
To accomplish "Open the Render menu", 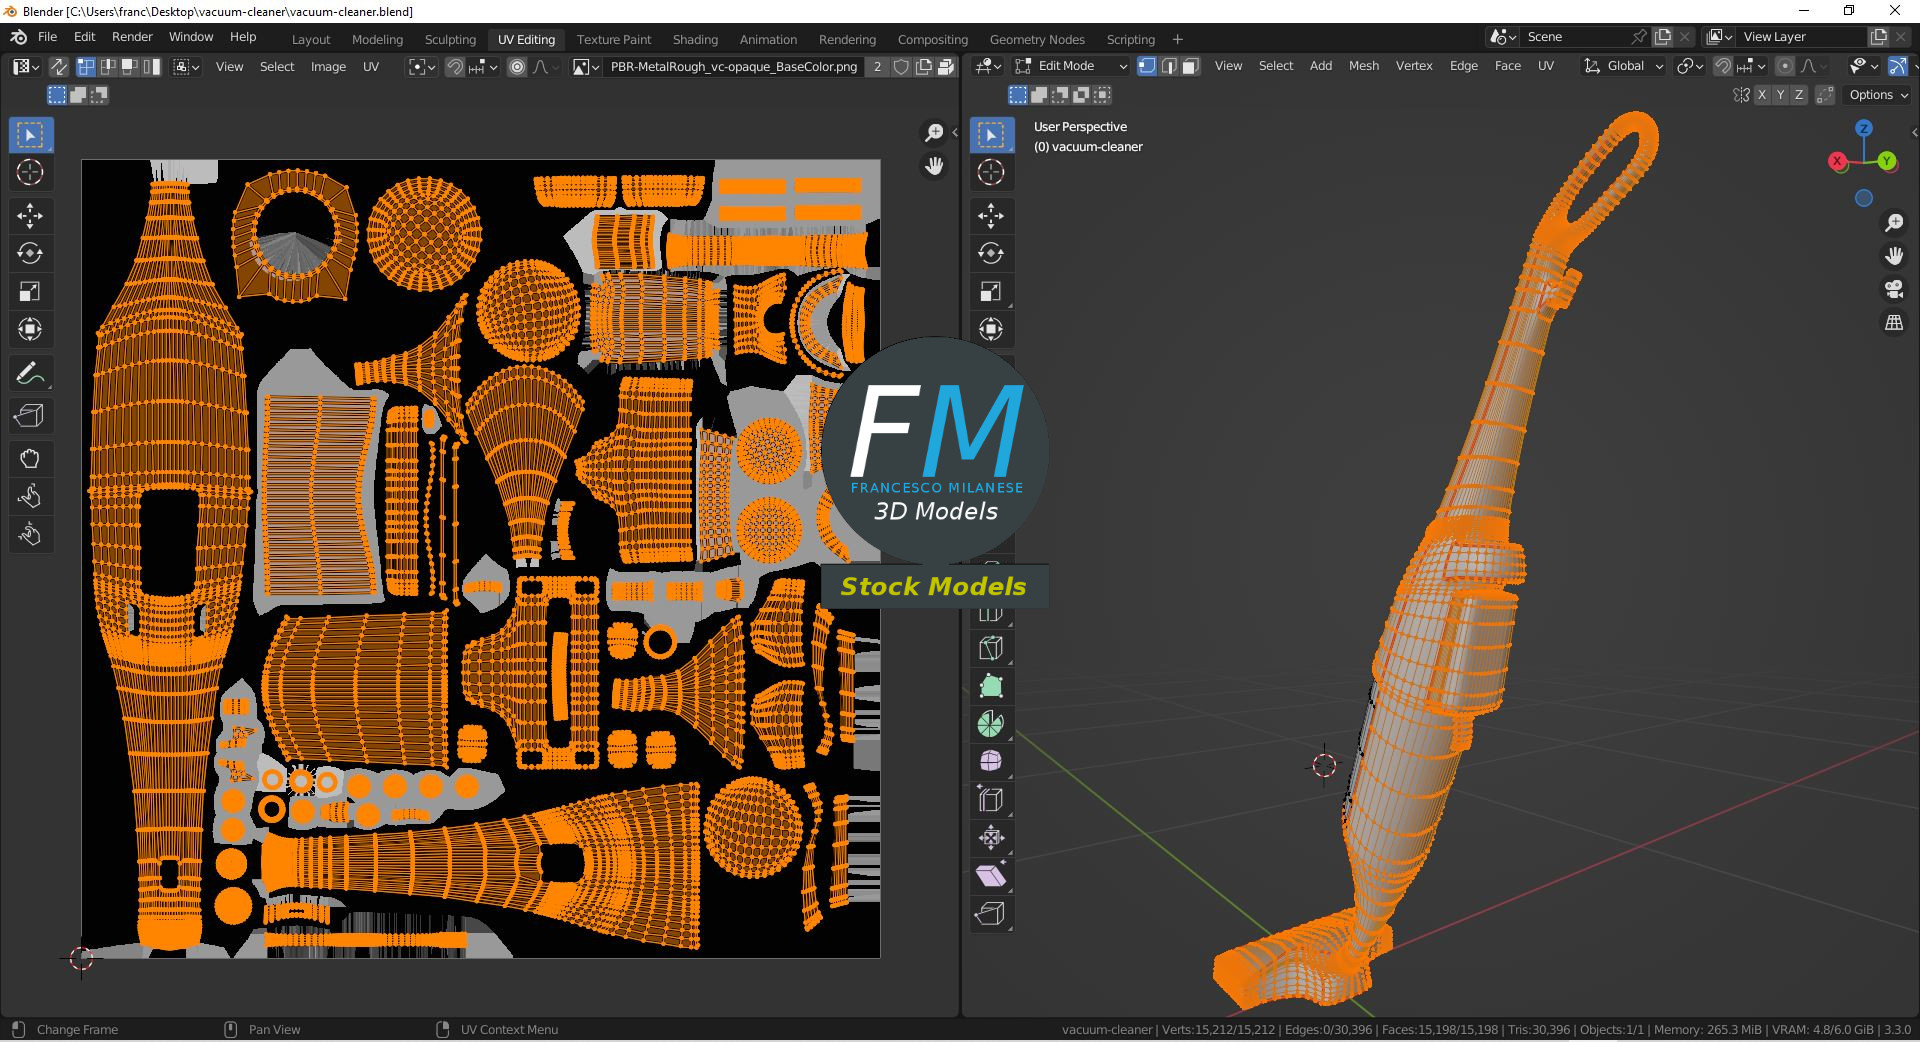I will [132, 37].
